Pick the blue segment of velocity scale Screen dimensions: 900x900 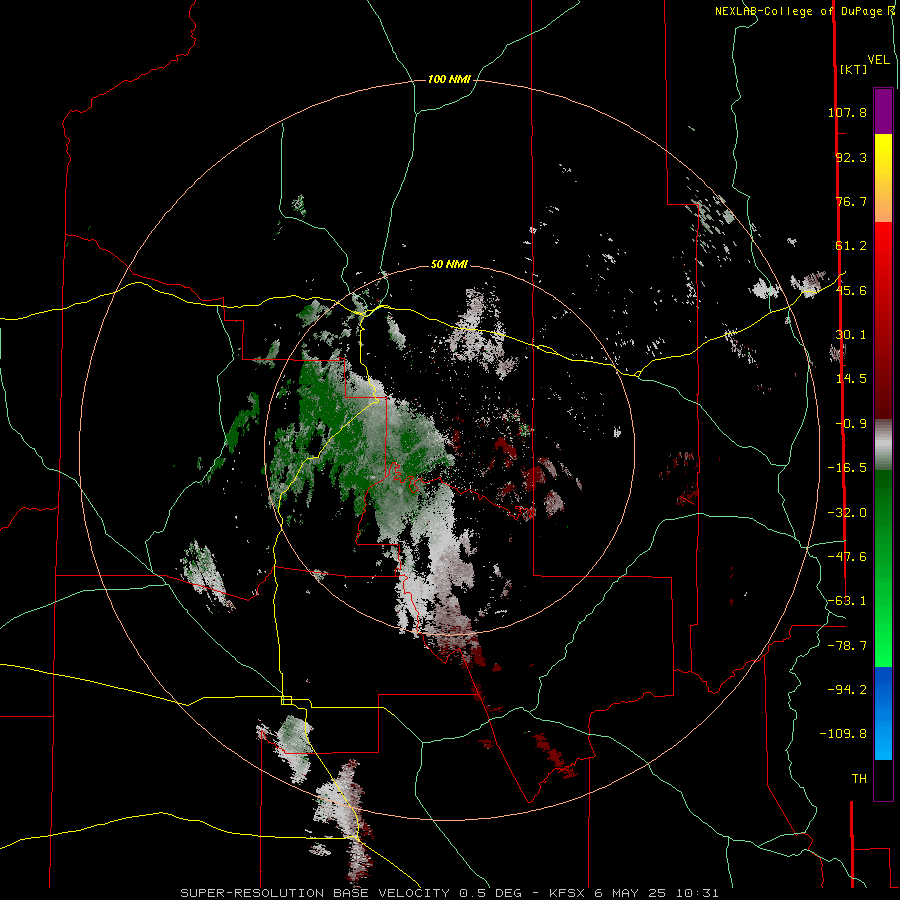(x=883, y=713)
